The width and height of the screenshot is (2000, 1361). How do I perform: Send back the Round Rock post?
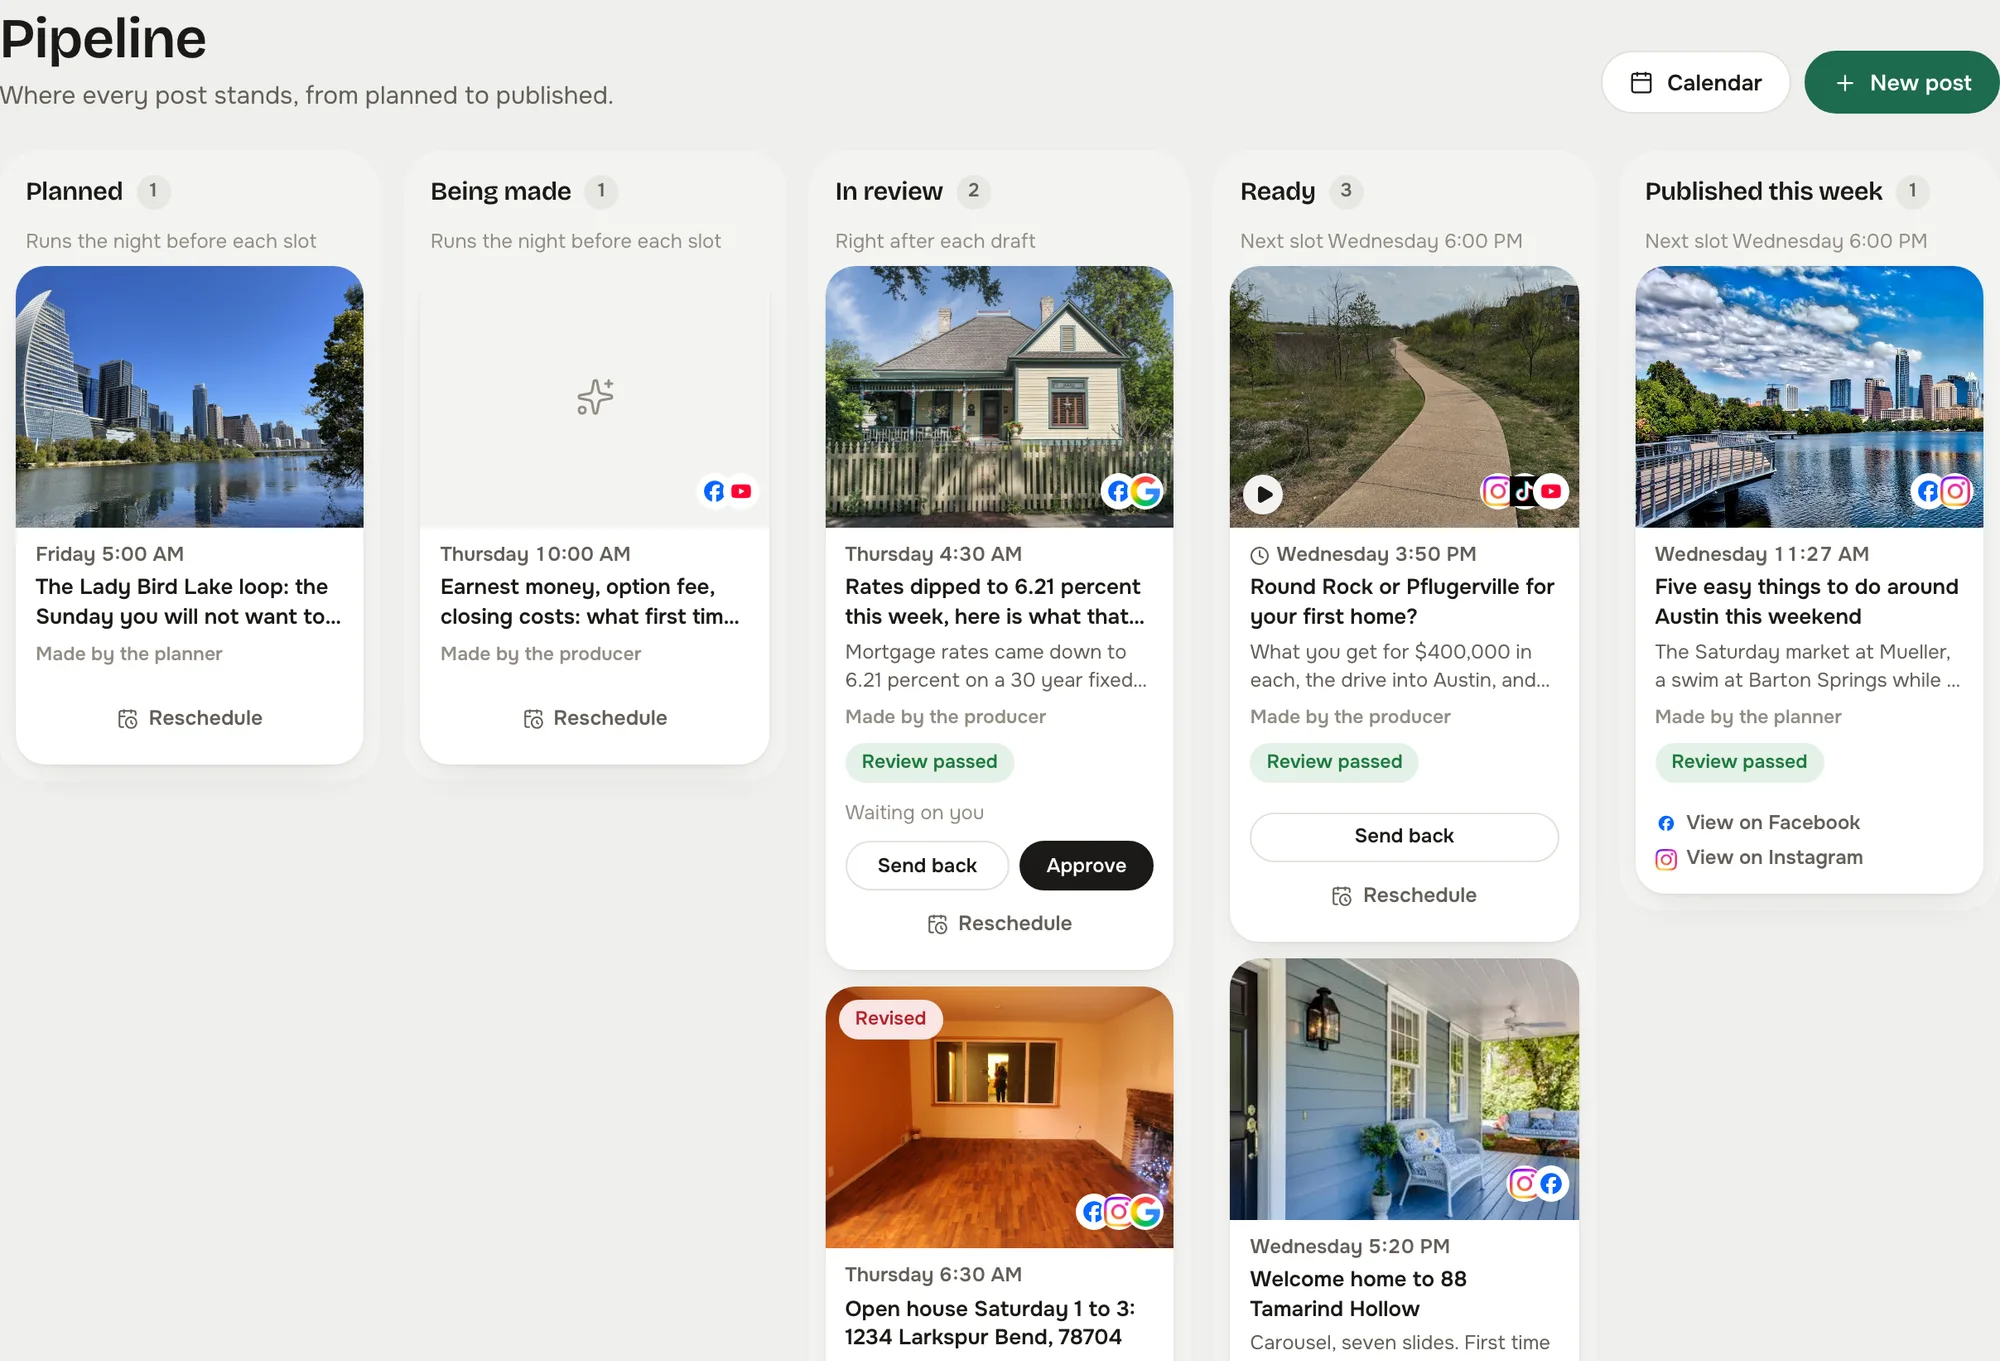[1404, 836]
